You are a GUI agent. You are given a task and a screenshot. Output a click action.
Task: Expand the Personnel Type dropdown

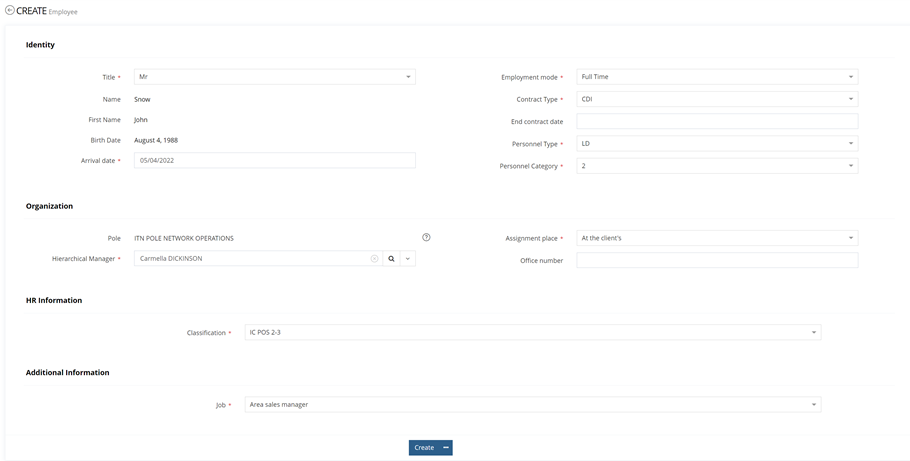click(x=850, y=144)
